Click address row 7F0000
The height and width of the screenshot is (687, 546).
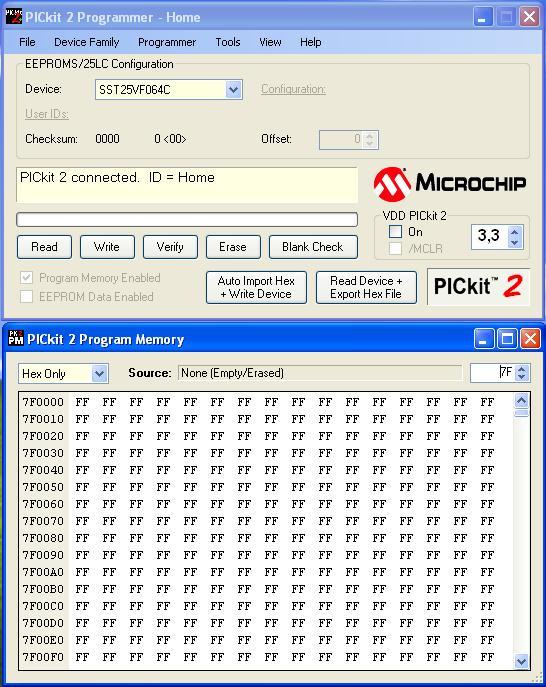[x=43, y=402]
